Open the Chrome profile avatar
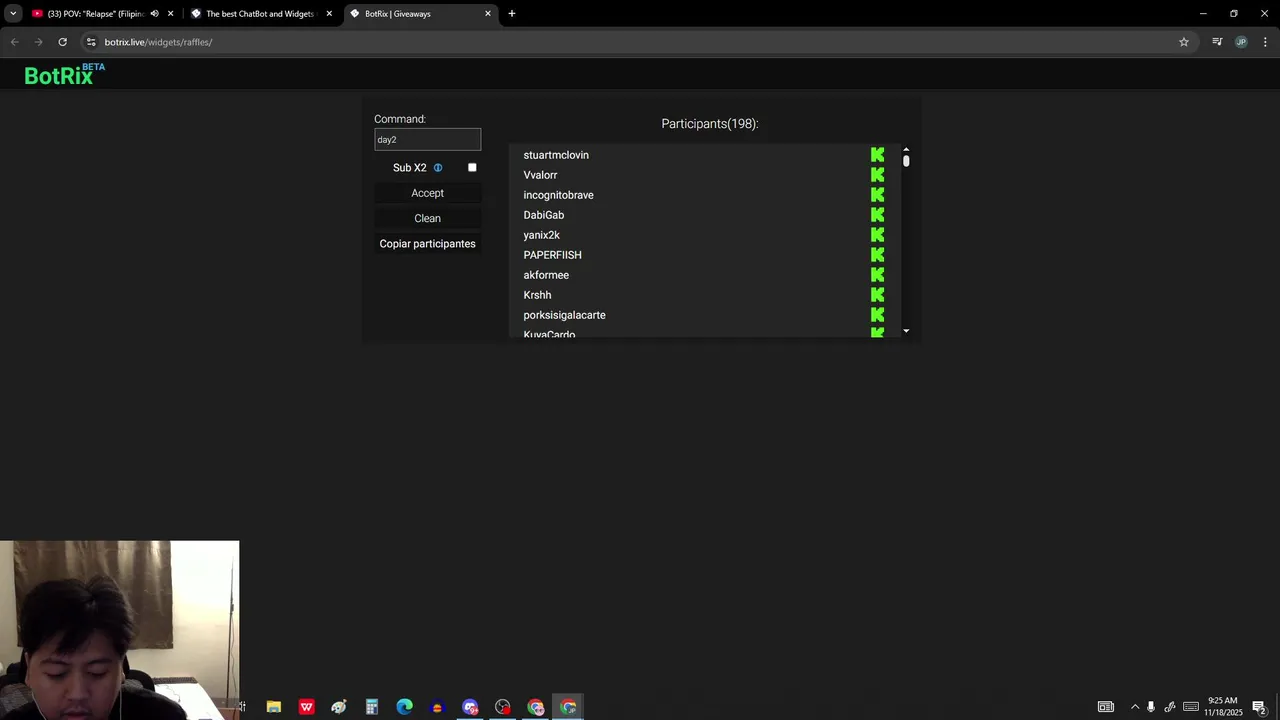1280x720 pixels. point(1241,42)
